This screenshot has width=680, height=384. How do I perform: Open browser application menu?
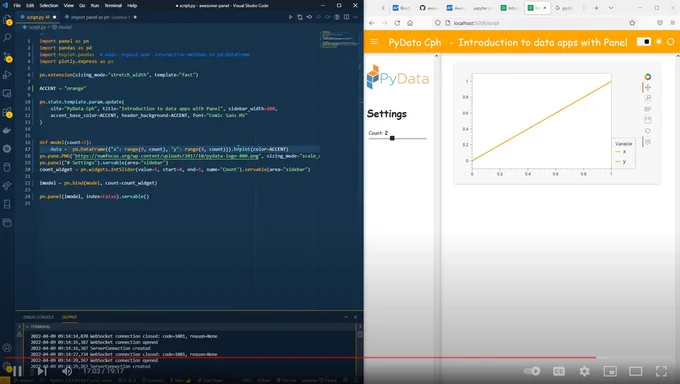(673, 23)
